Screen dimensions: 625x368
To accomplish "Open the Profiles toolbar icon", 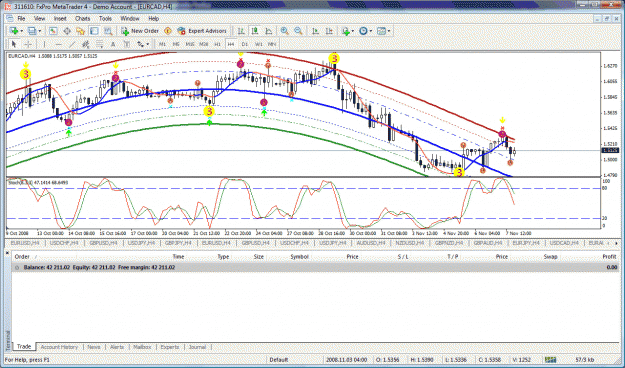I will click(x=32, y=31).
